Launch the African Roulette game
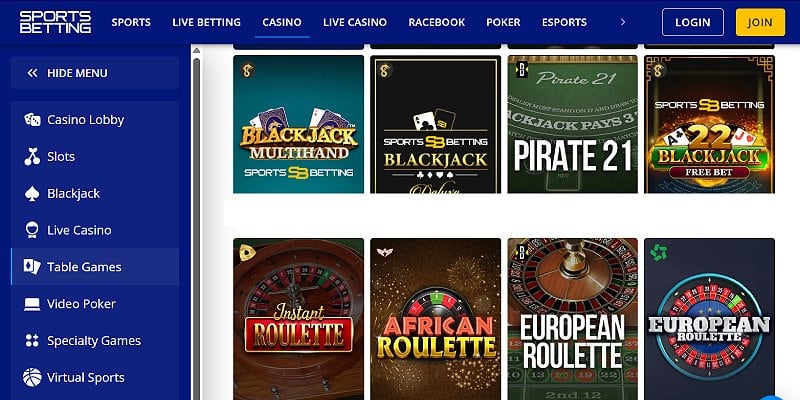 click(436, 319)
